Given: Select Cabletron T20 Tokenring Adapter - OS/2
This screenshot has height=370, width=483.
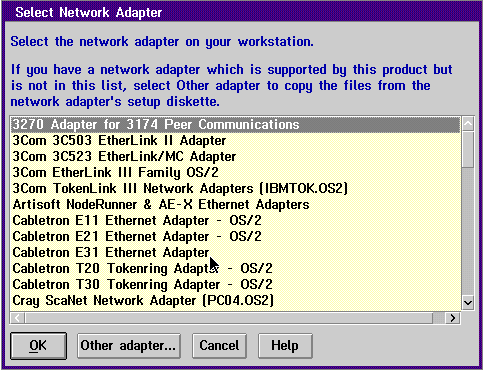Looking at the screenshot, I should tap(235, 268).
